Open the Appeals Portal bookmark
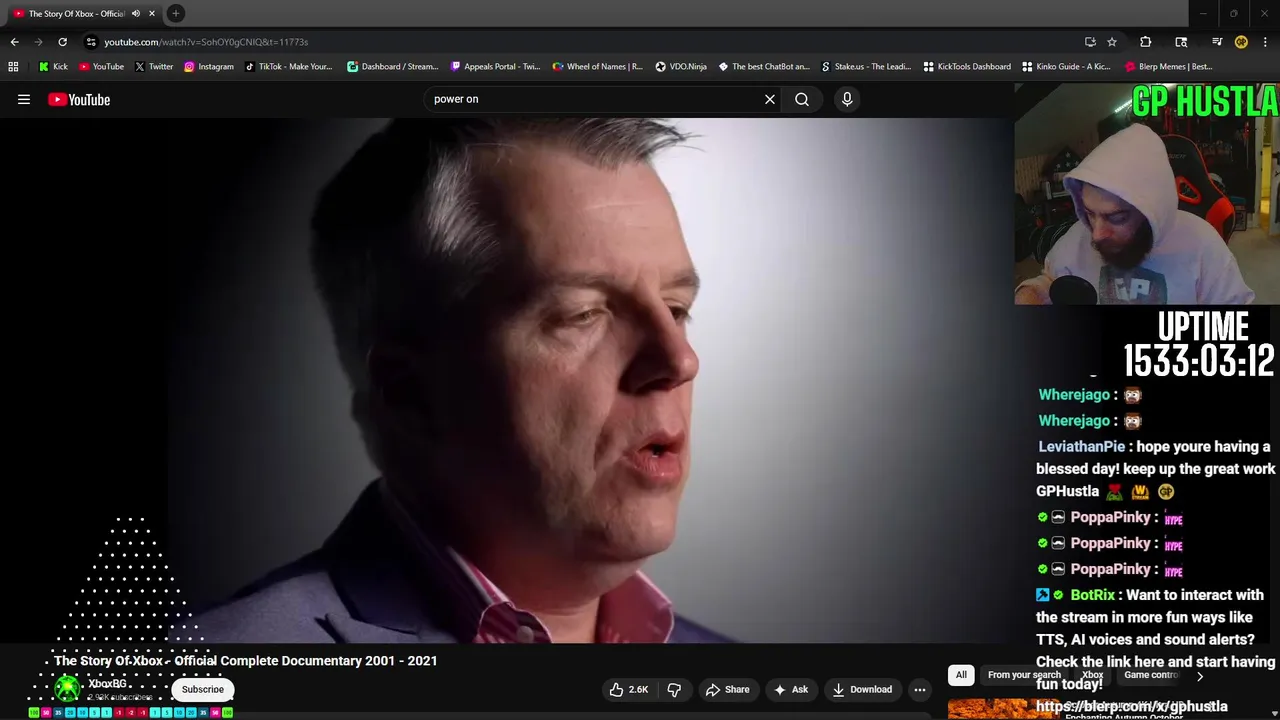The width and height of the screenshot is (1280, 720). pyautogui.click(x=495, y=67)
